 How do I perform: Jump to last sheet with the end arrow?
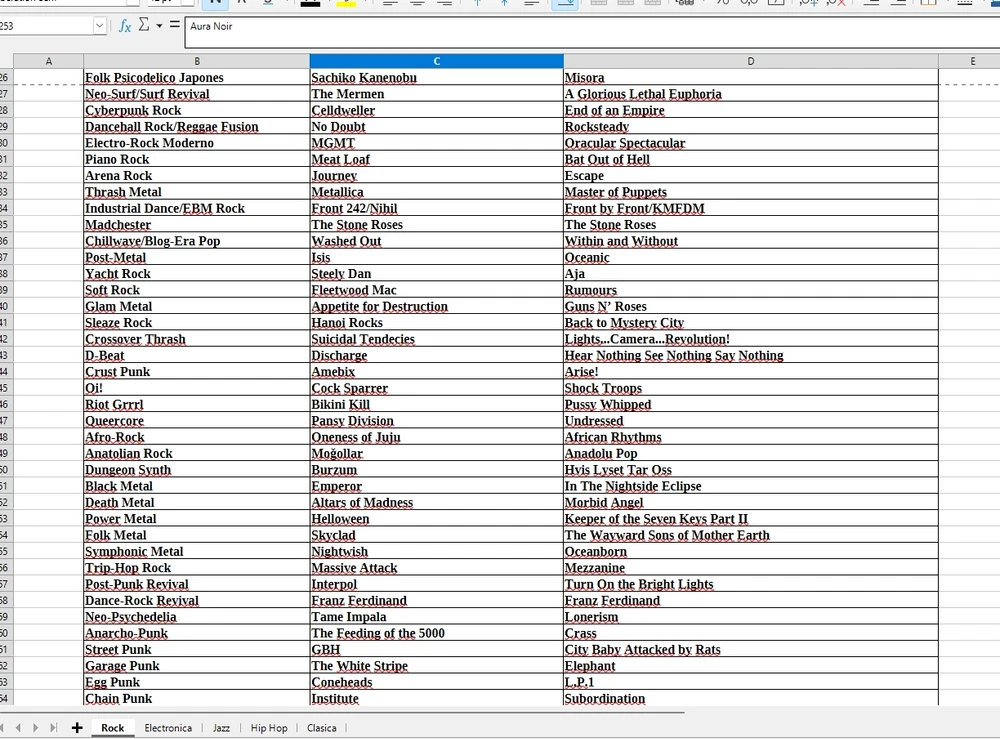(54, 728)
